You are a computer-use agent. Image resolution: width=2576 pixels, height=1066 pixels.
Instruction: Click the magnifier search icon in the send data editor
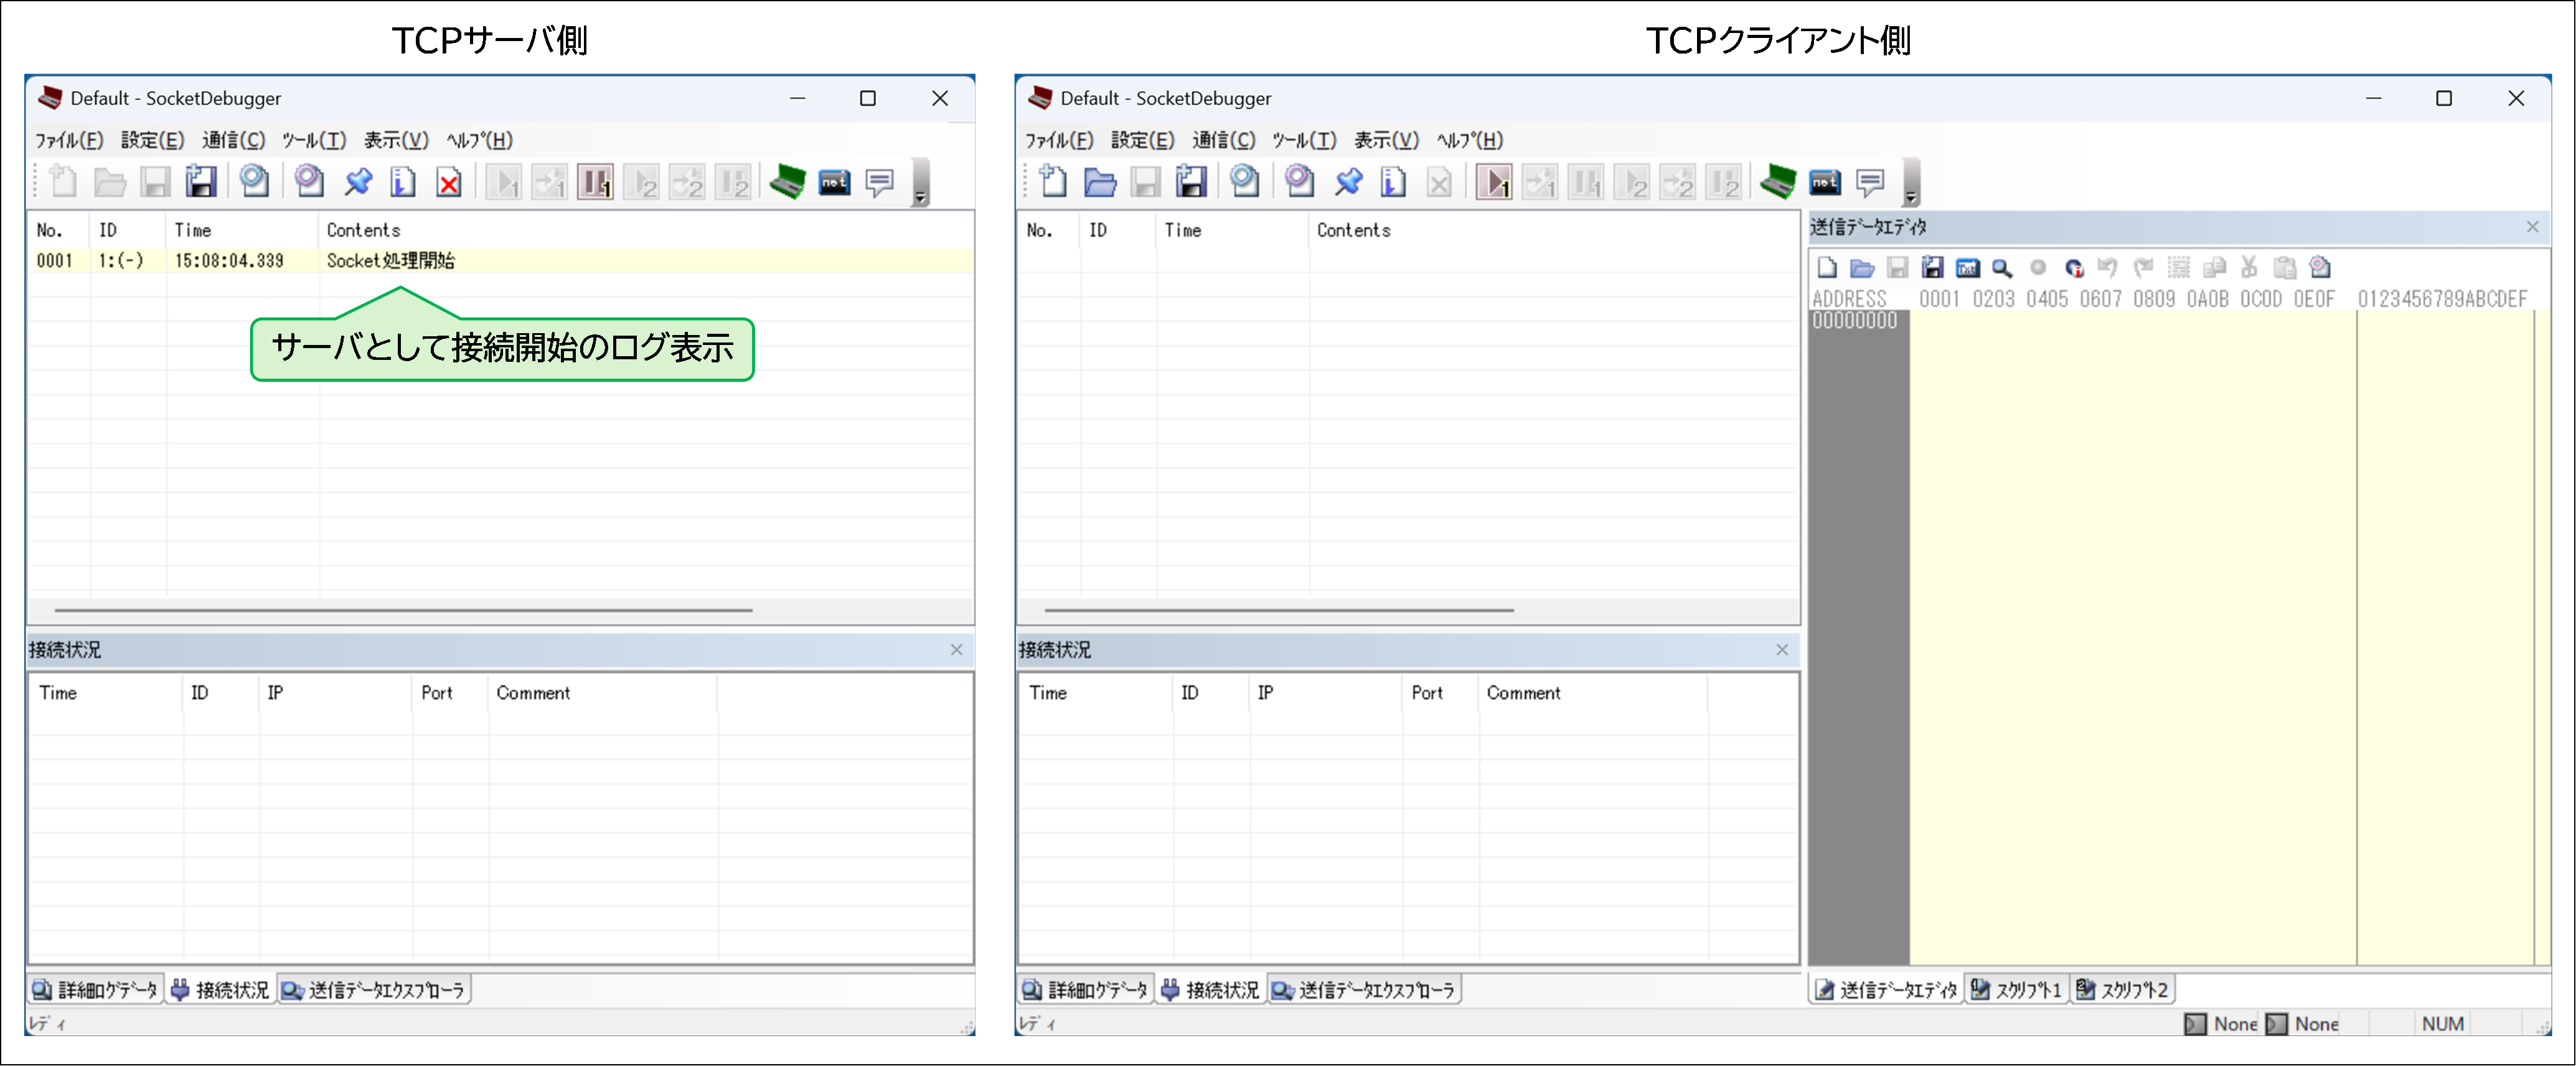(2002, 268)
